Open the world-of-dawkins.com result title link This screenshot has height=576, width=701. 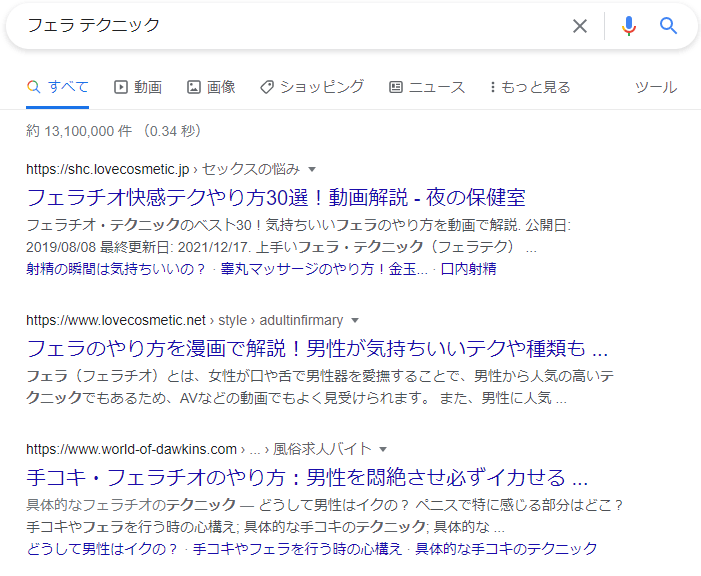pos(306,476)
